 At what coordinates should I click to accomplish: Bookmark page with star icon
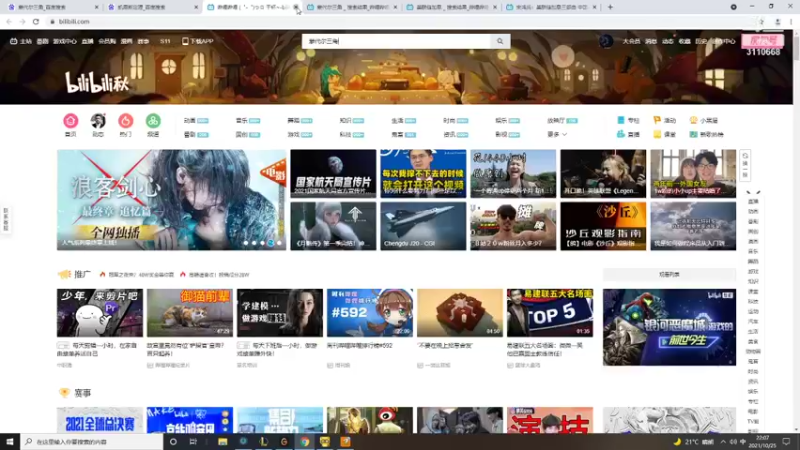[761, 21]
